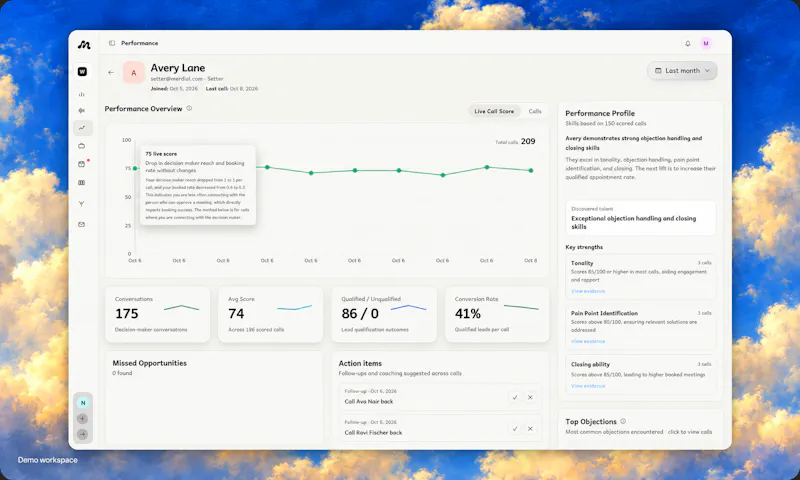
Task: Click the Closing ability strength title
Action: tap(590, 364)
